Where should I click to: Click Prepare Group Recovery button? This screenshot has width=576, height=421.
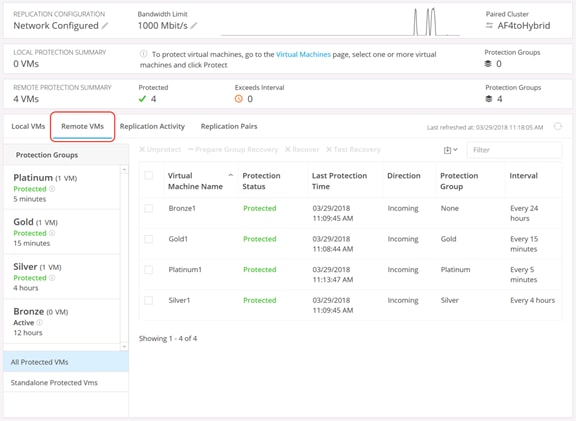pos(233,150)
